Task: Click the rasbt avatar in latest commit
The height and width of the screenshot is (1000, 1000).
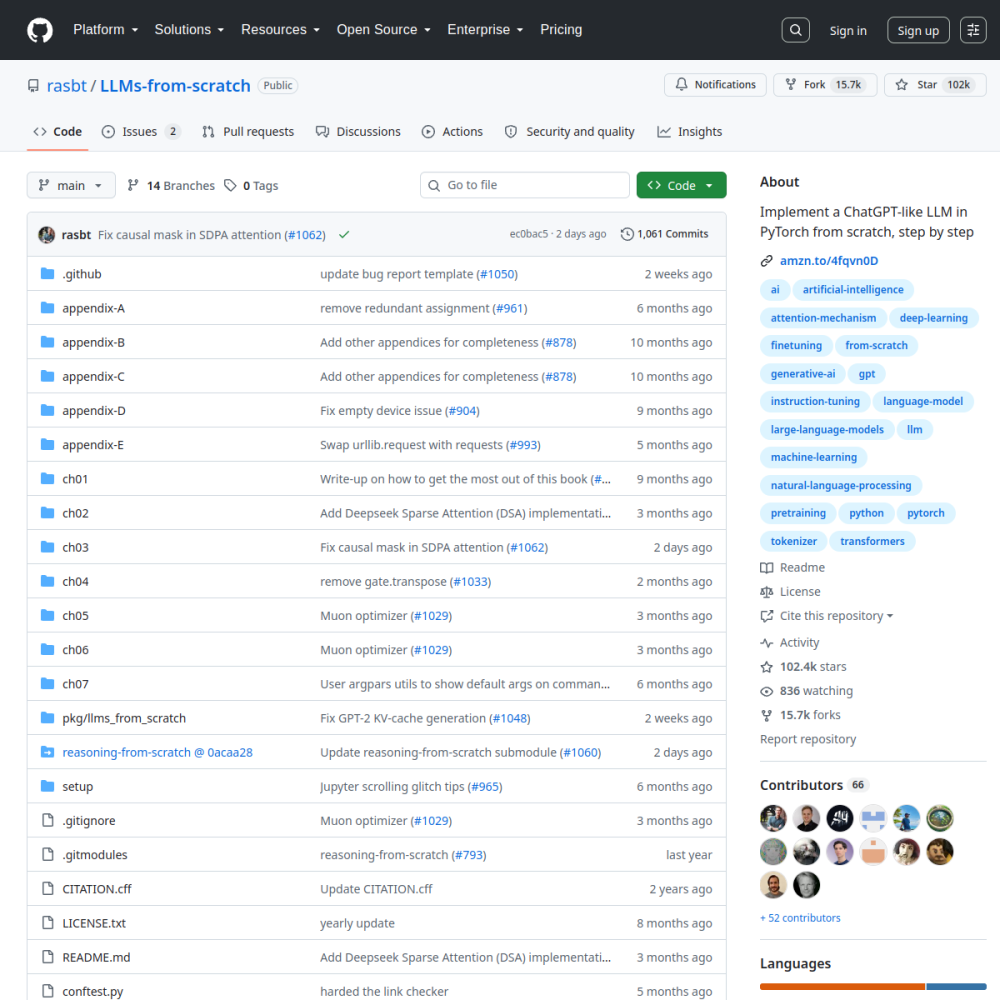Action: (47, 235)
